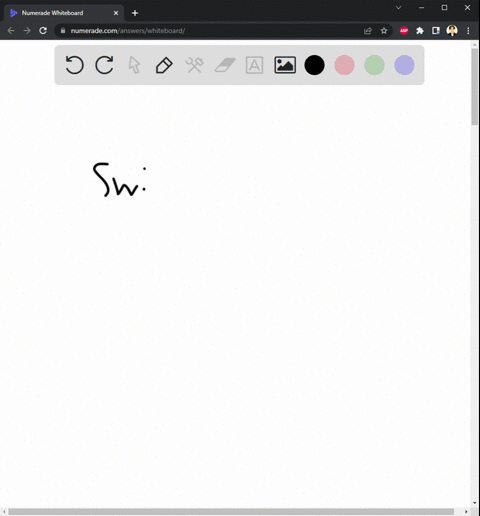Click the vertical scrollbar thumb
The height and width of the screenshot is (516, 480).
pyautogui.click(x=475, y=87)
